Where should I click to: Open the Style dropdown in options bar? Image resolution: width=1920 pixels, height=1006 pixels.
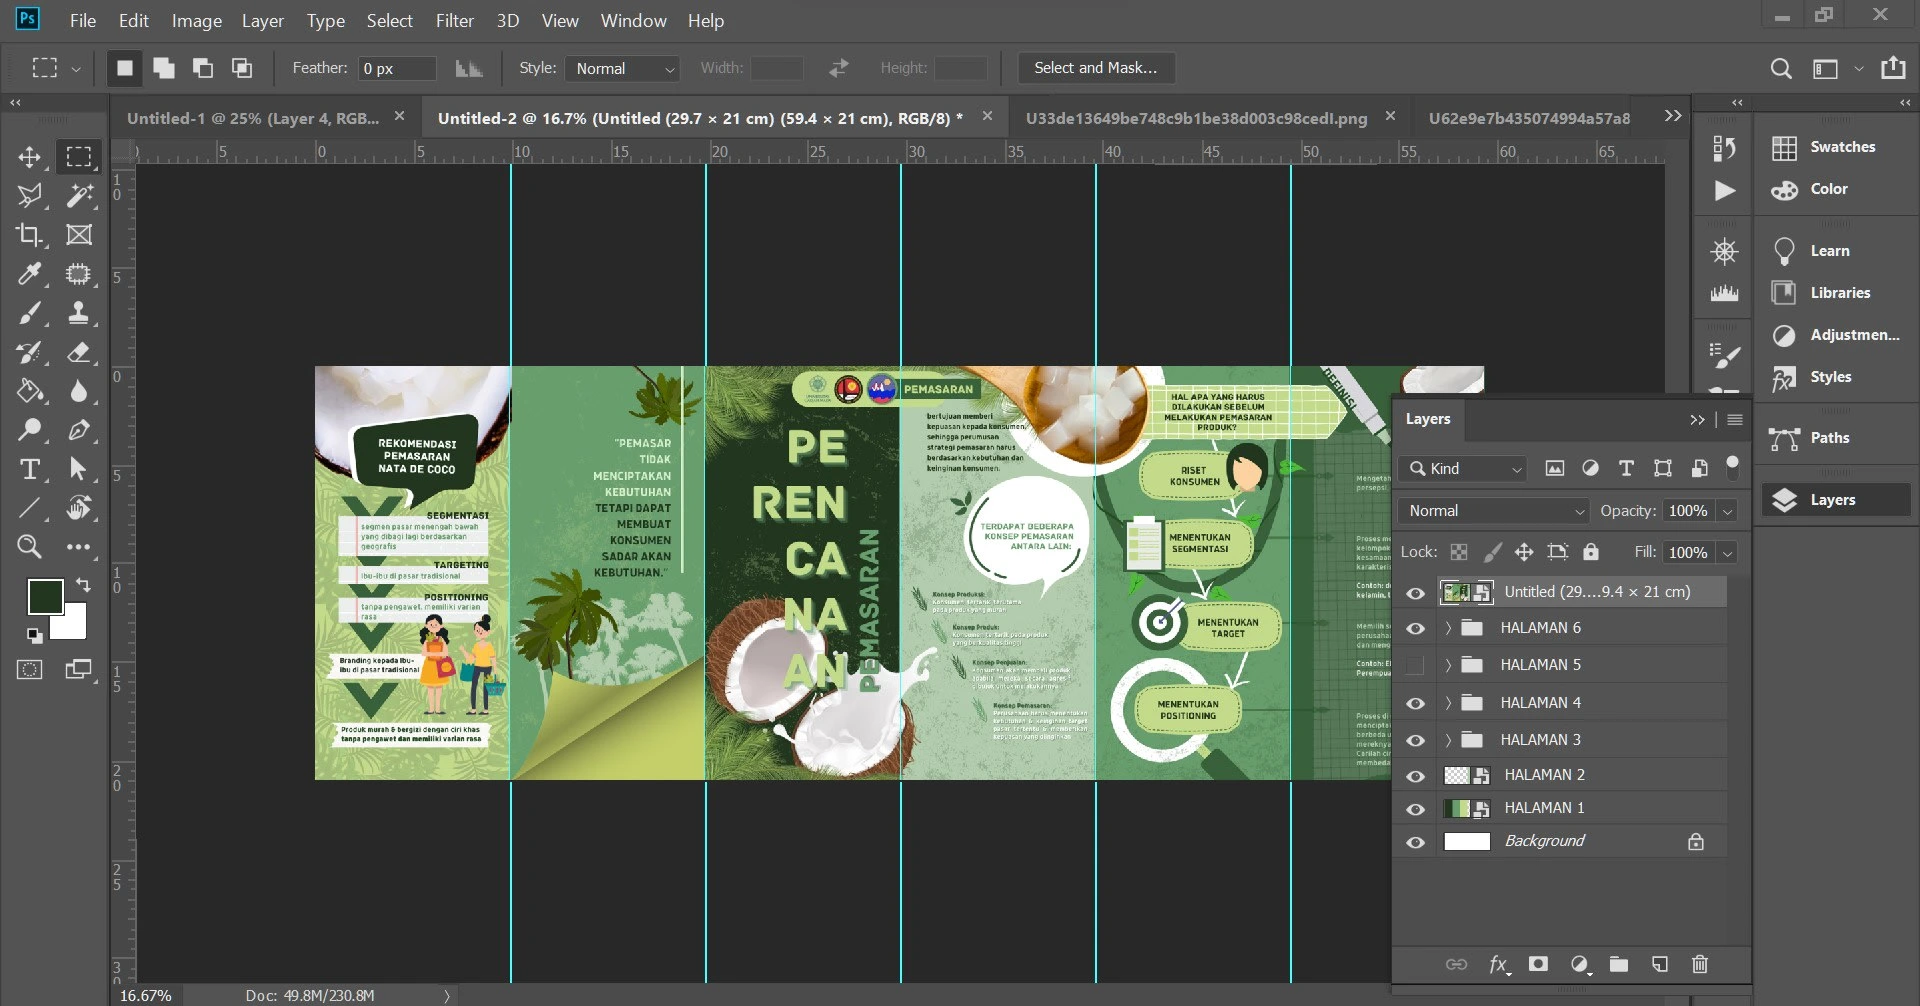click(x=622, y=68)
